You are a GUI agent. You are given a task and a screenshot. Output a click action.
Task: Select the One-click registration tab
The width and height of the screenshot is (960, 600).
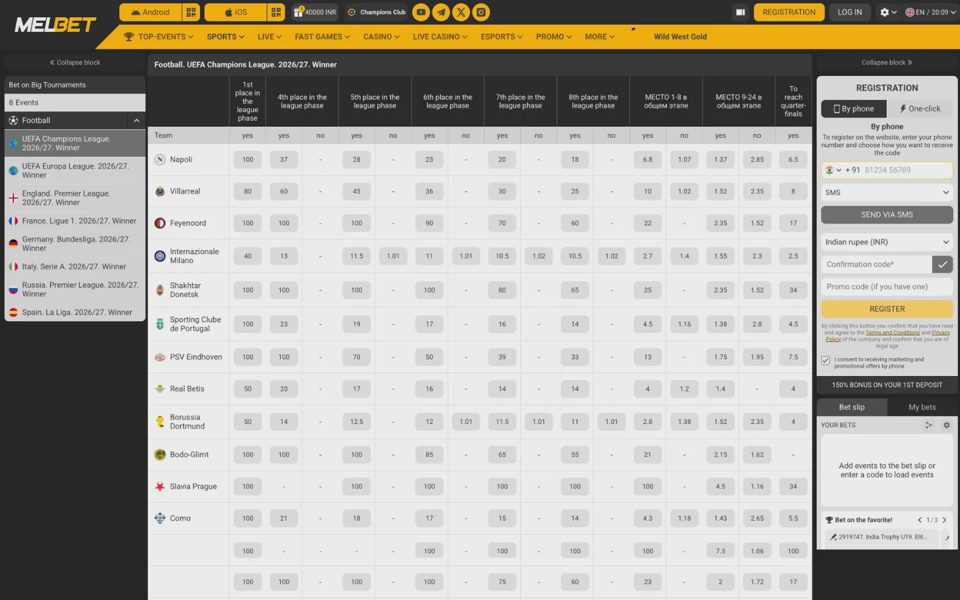(920, 109)
